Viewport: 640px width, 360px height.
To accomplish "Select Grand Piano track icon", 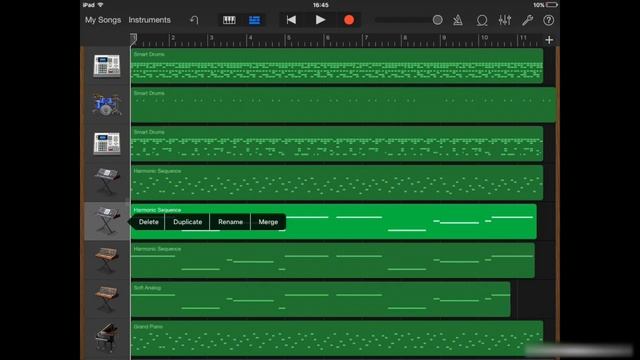I will coord(107,338).
